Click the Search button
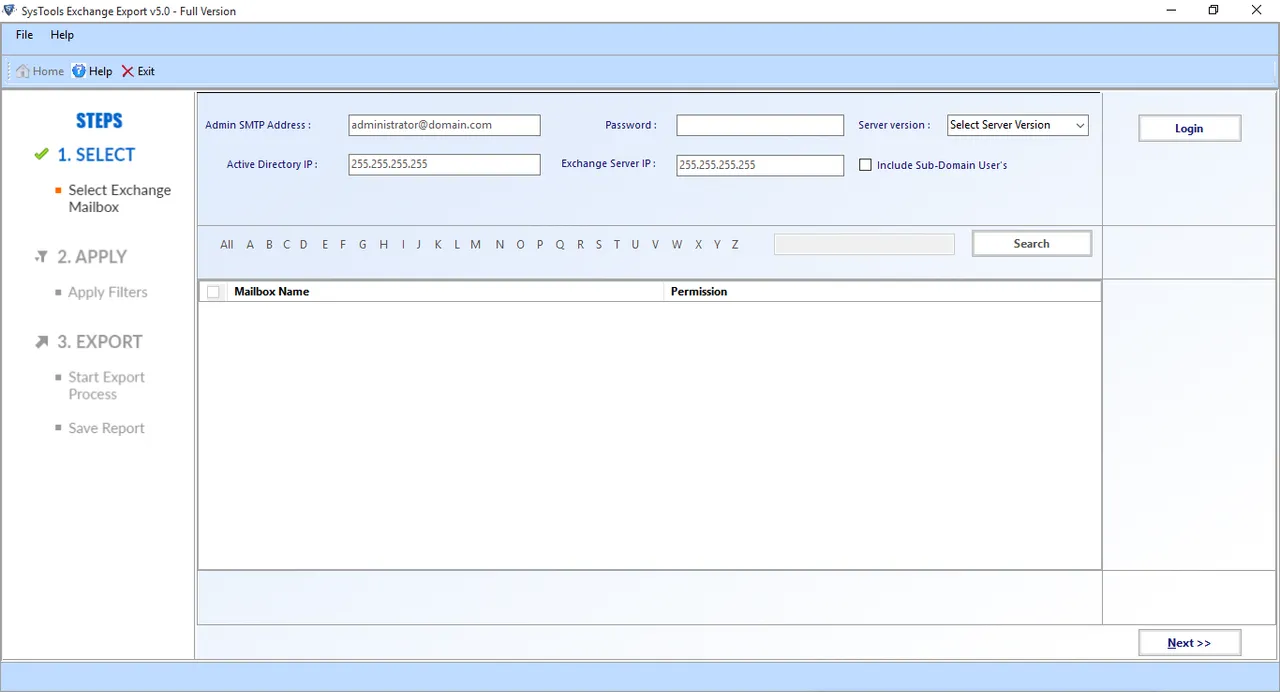This screenshot has width=1280, height=692. tap(1031, 244)
